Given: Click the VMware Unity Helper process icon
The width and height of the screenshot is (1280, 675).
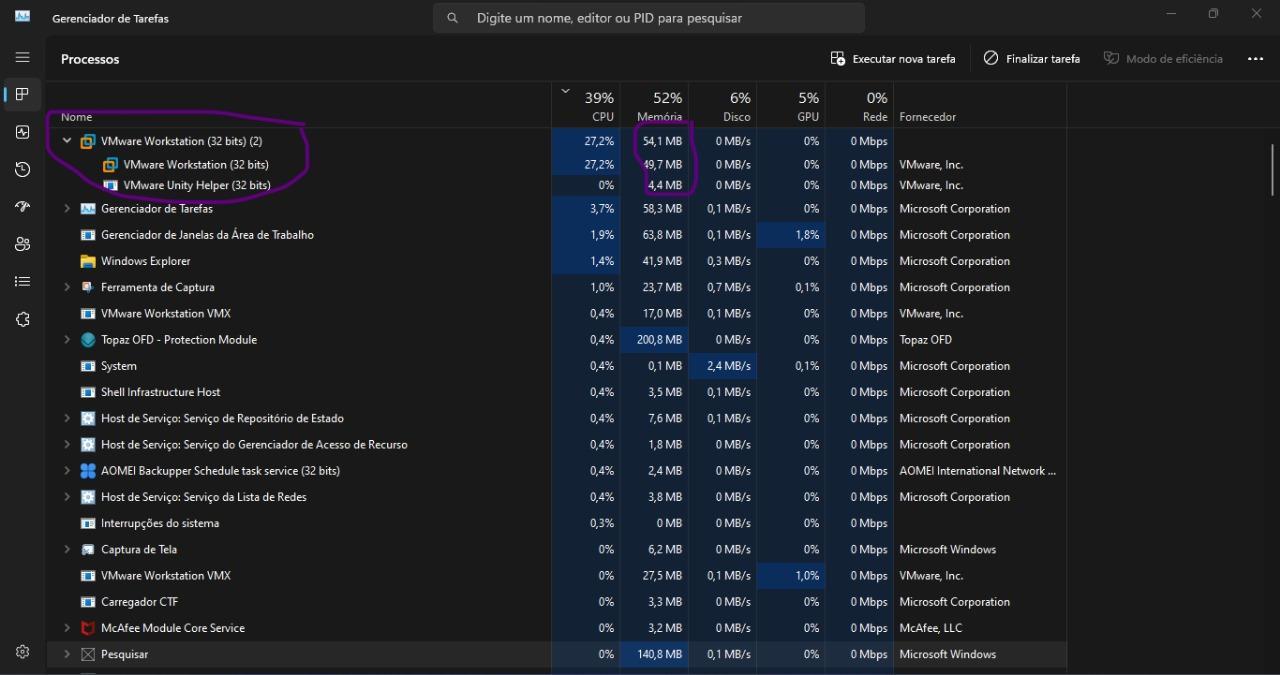Looking at the screenshot, I should pos(110,185).
